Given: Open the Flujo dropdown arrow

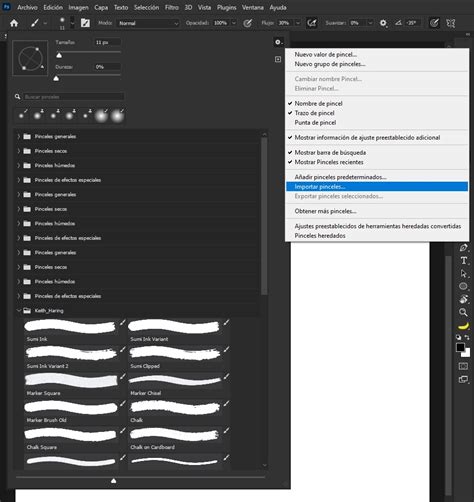Looking at the screenshot, I should click(x=298, y=23).
